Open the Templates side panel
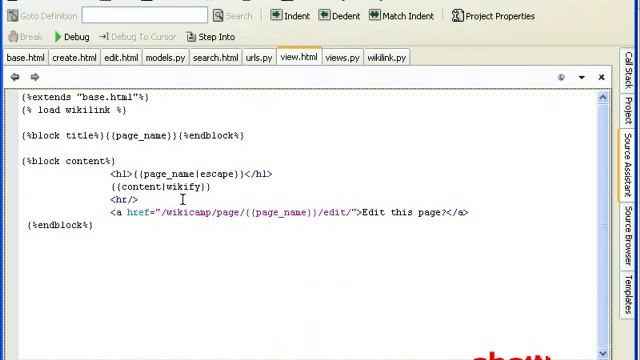Image resolution: width=640 pixels, height=360 pixels. [x=628, y=294]
